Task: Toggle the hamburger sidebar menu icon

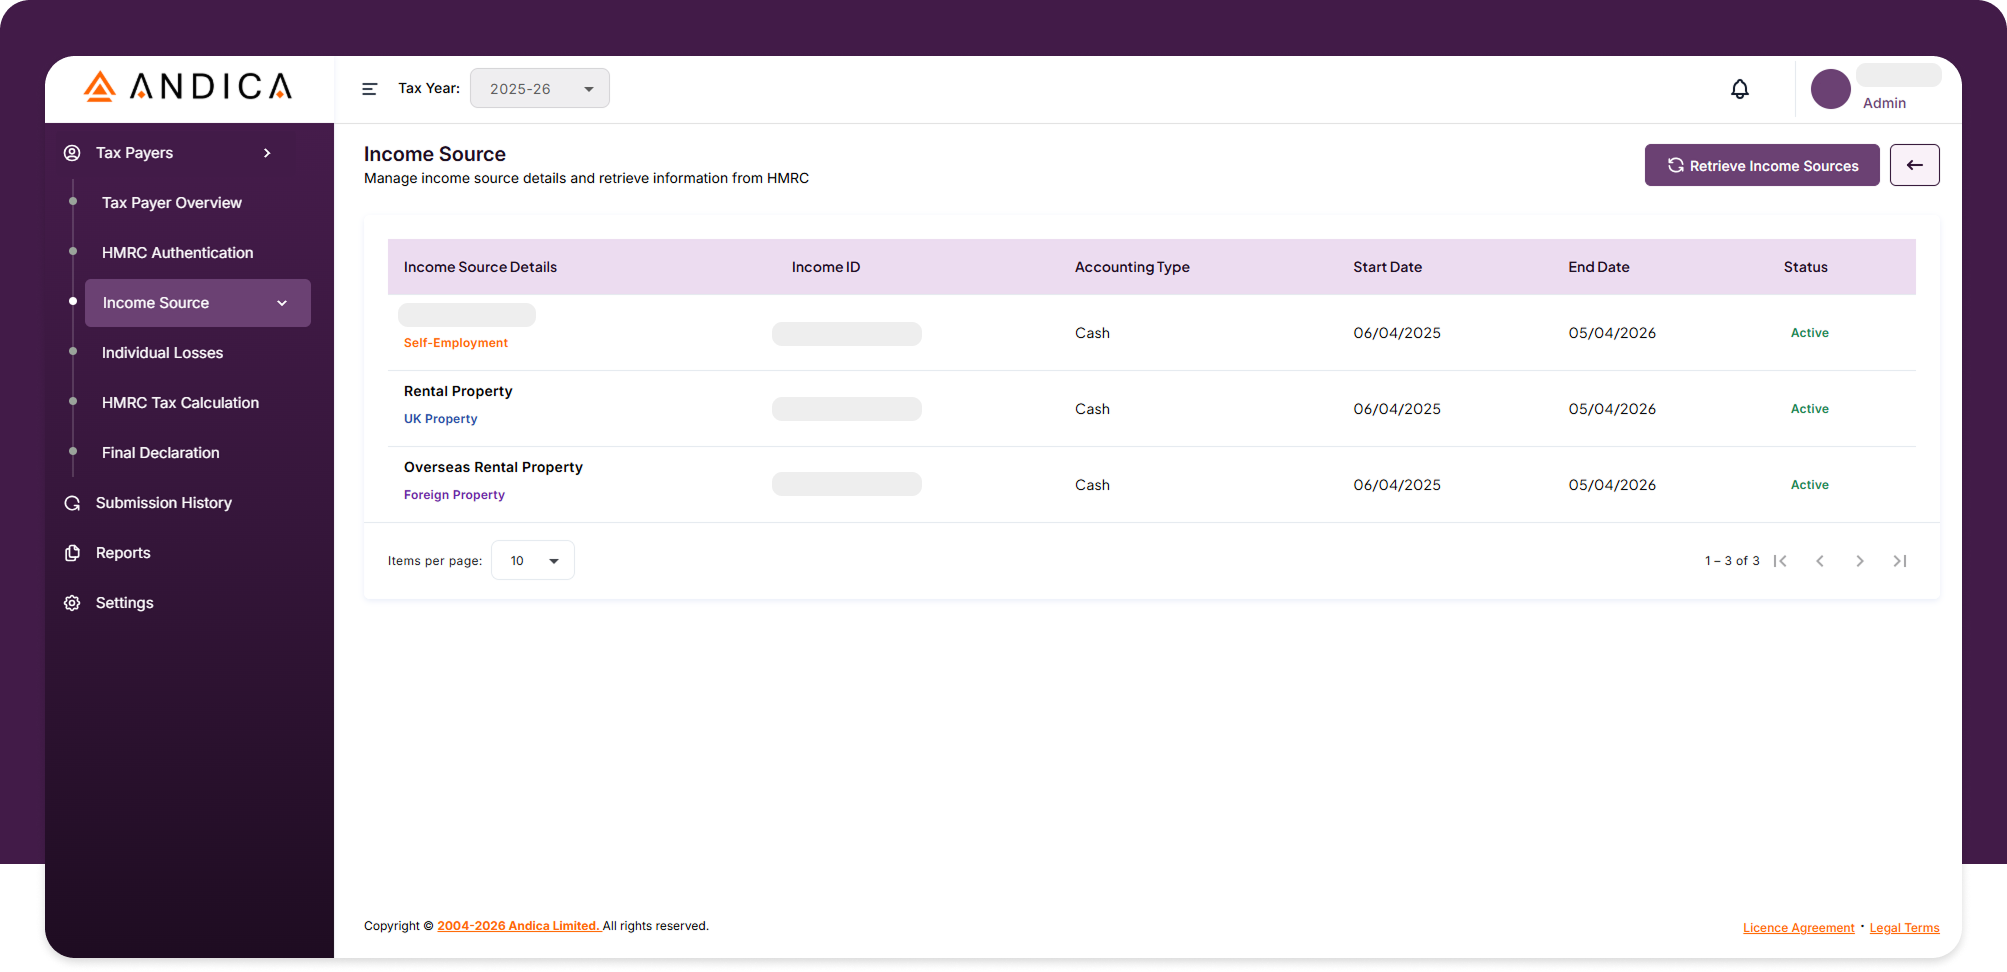Action: pyautogui.click(x=369, y=89)
